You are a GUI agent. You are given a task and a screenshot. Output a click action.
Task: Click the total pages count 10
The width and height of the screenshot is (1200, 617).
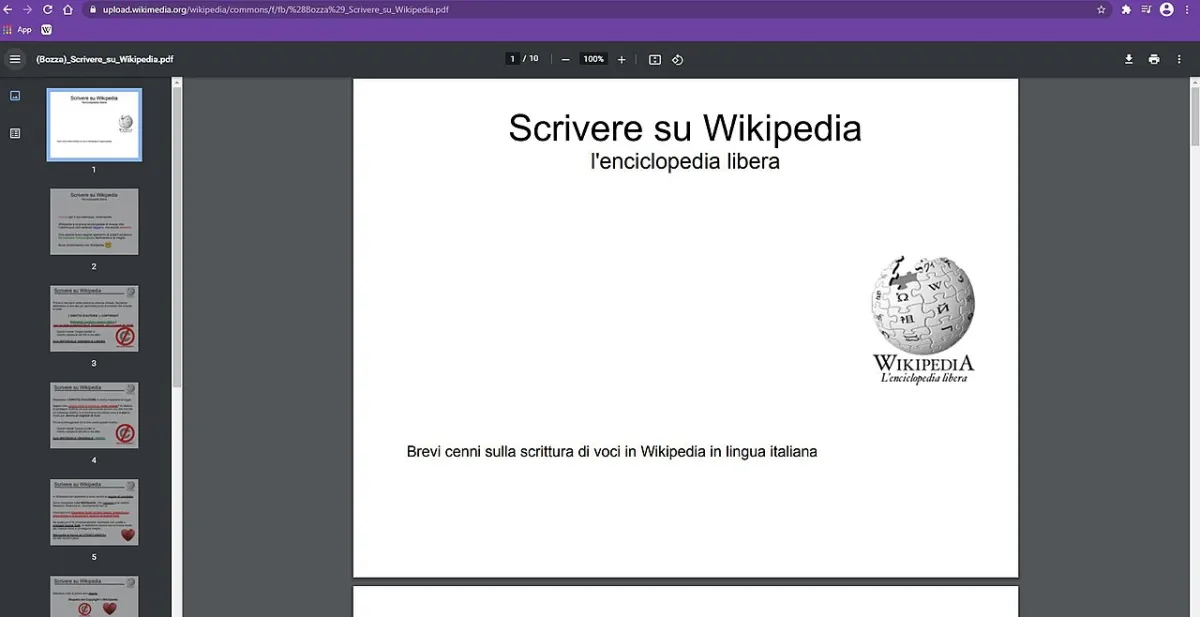(534, 59)
